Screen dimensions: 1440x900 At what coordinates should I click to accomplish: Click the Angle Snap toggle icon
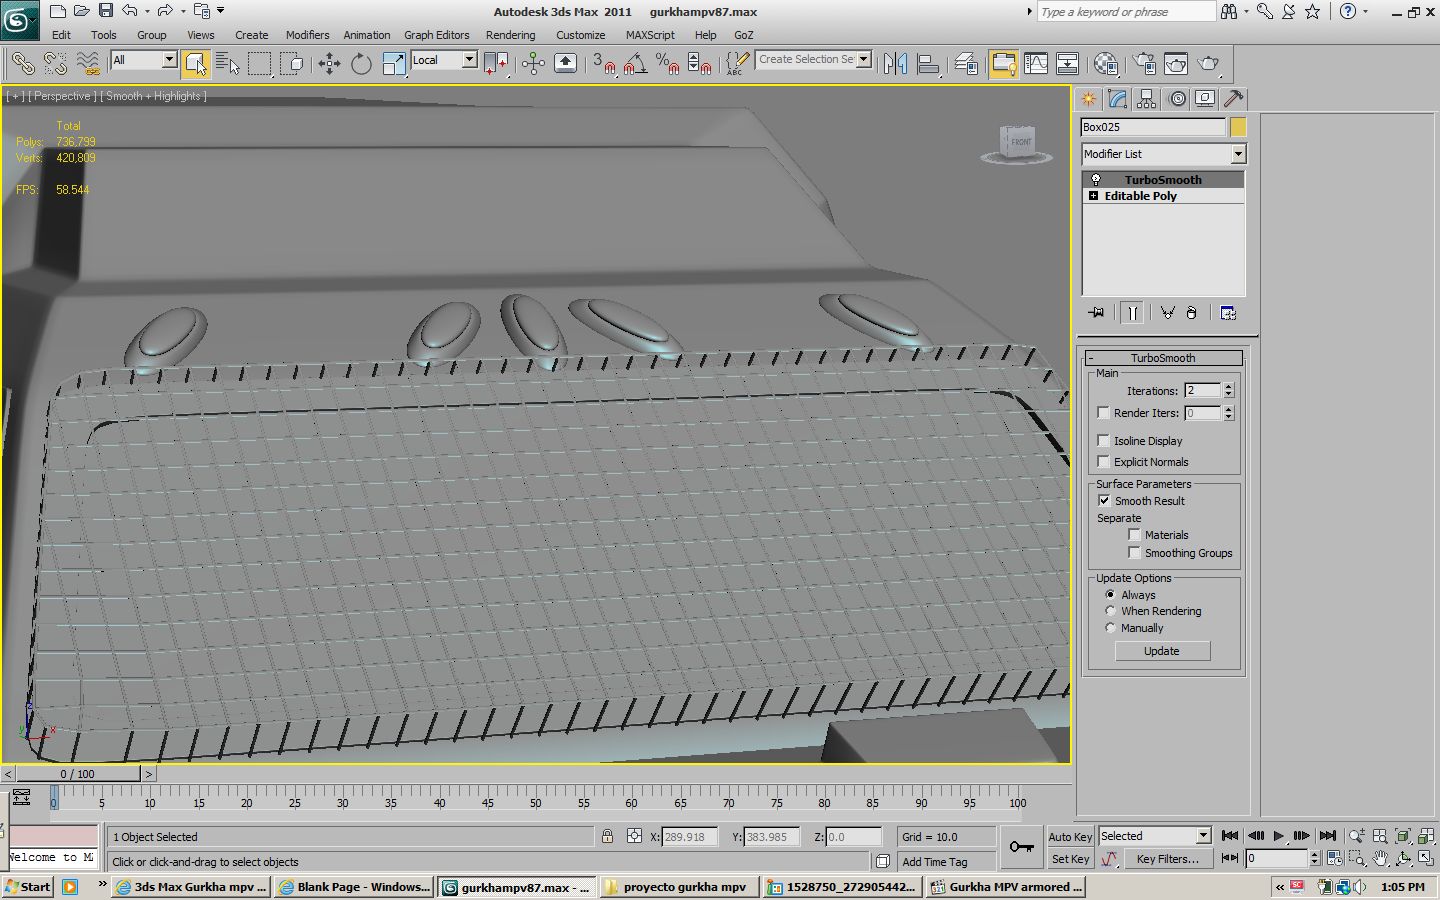634,64
